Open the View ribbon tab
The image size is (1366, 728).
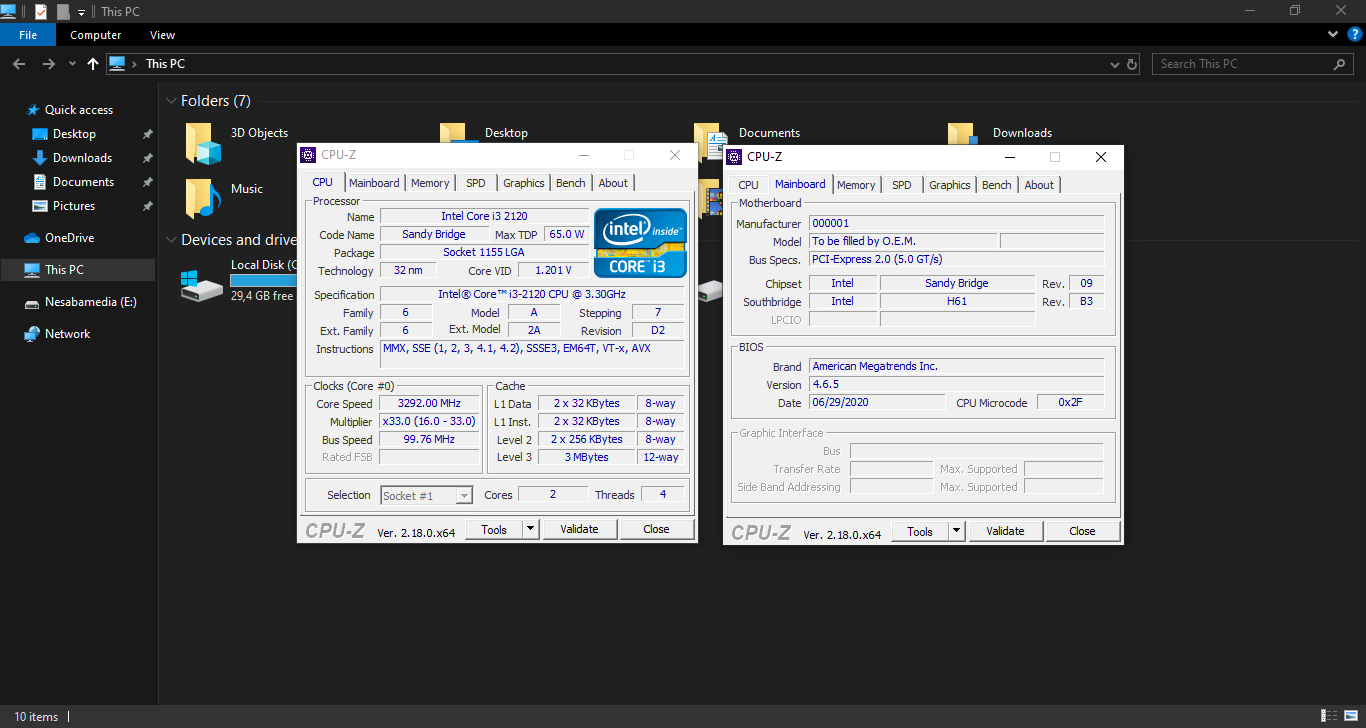[162, 35]
